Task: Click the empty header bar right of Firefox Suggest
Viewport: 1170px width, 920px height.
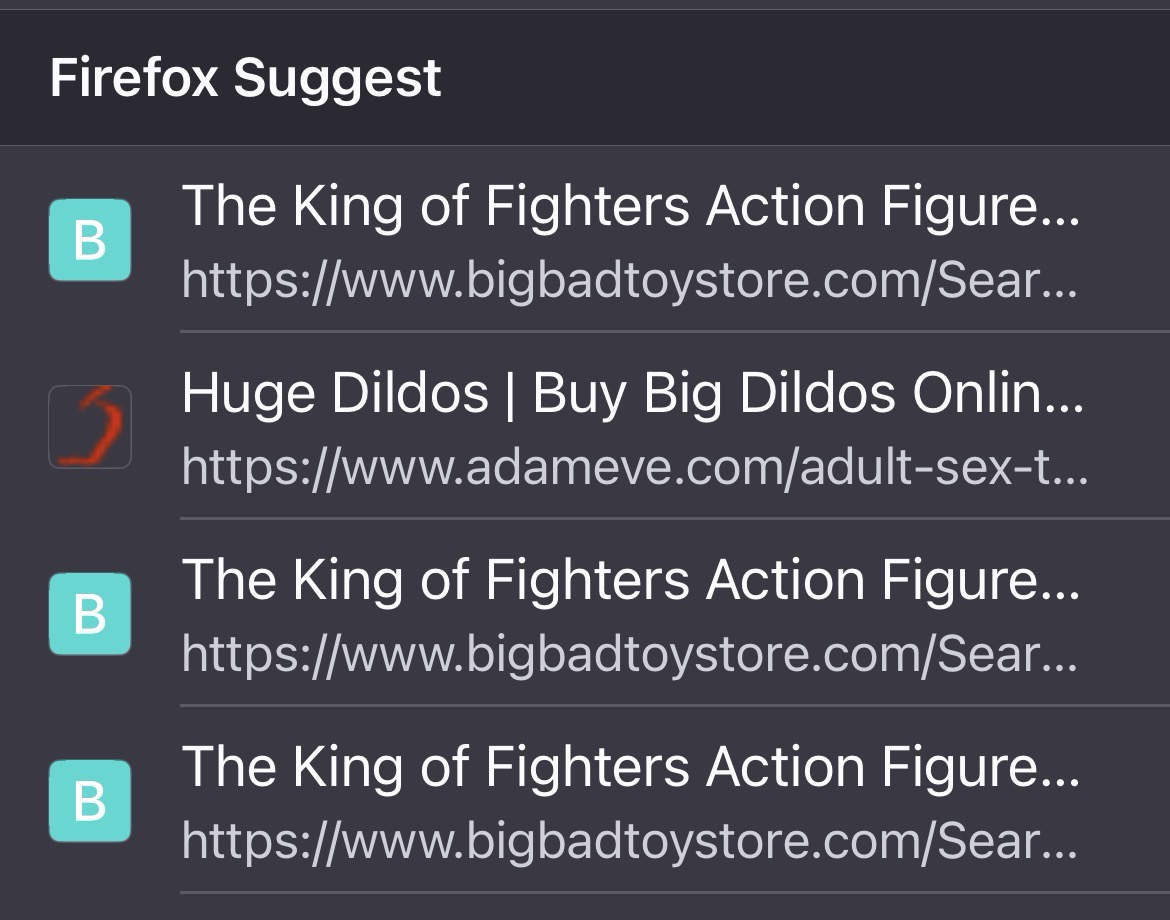Action: (800, 78)
